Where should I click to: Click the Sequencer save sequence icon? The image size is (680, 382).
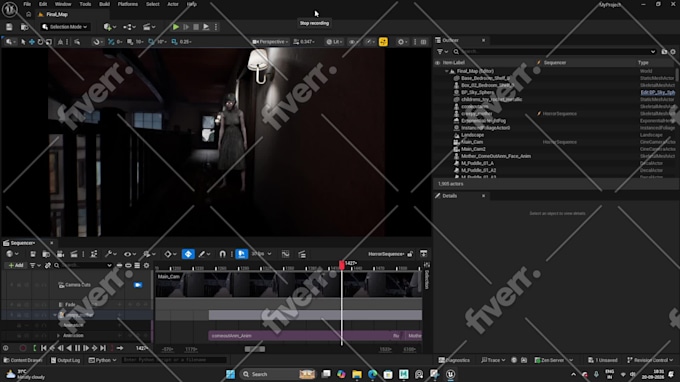tap(33, 254)
